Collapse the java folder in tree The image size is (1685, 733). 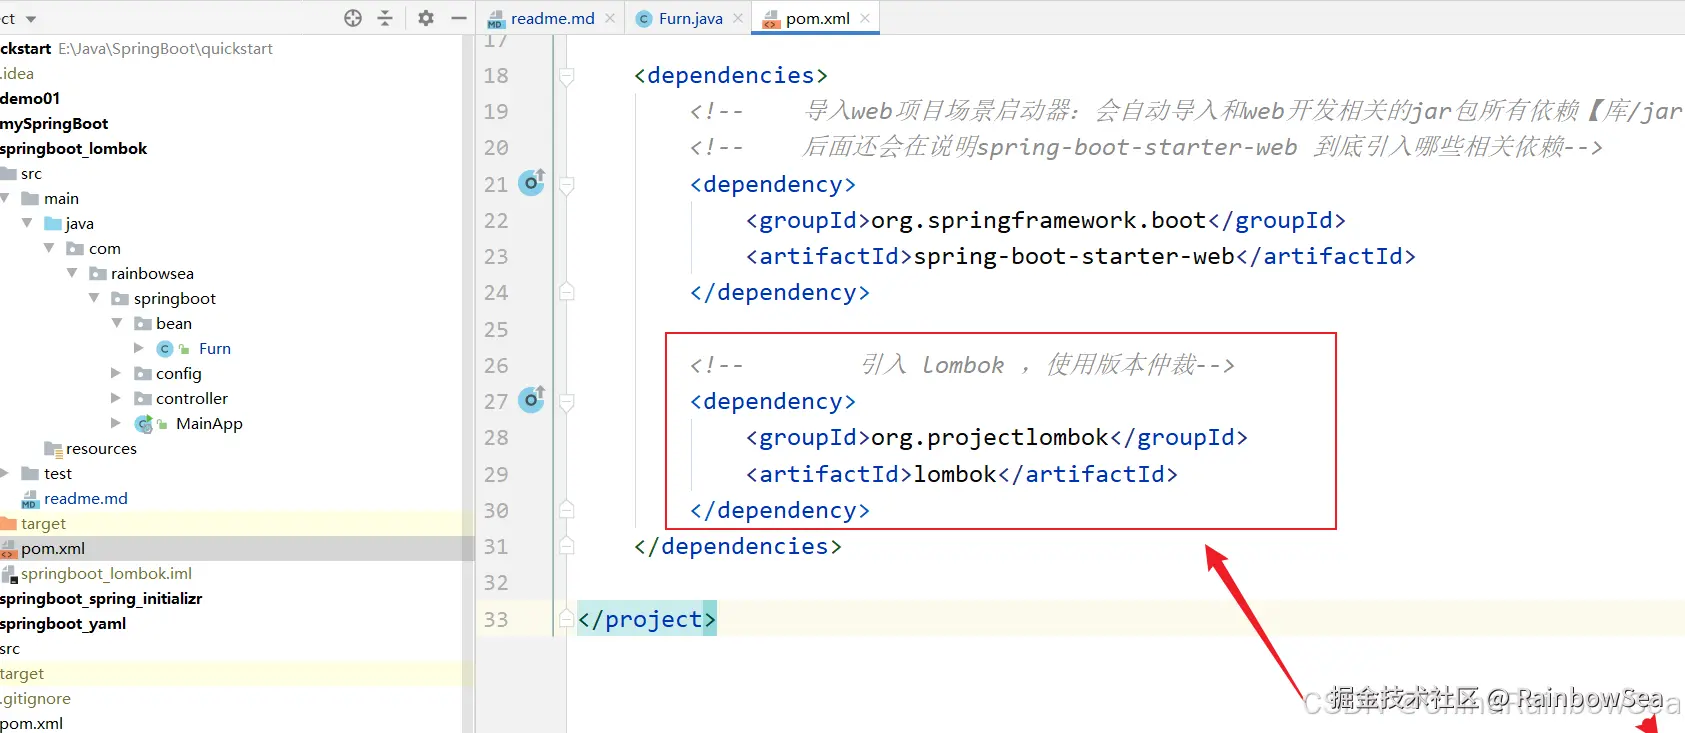(x=27, y=223)
